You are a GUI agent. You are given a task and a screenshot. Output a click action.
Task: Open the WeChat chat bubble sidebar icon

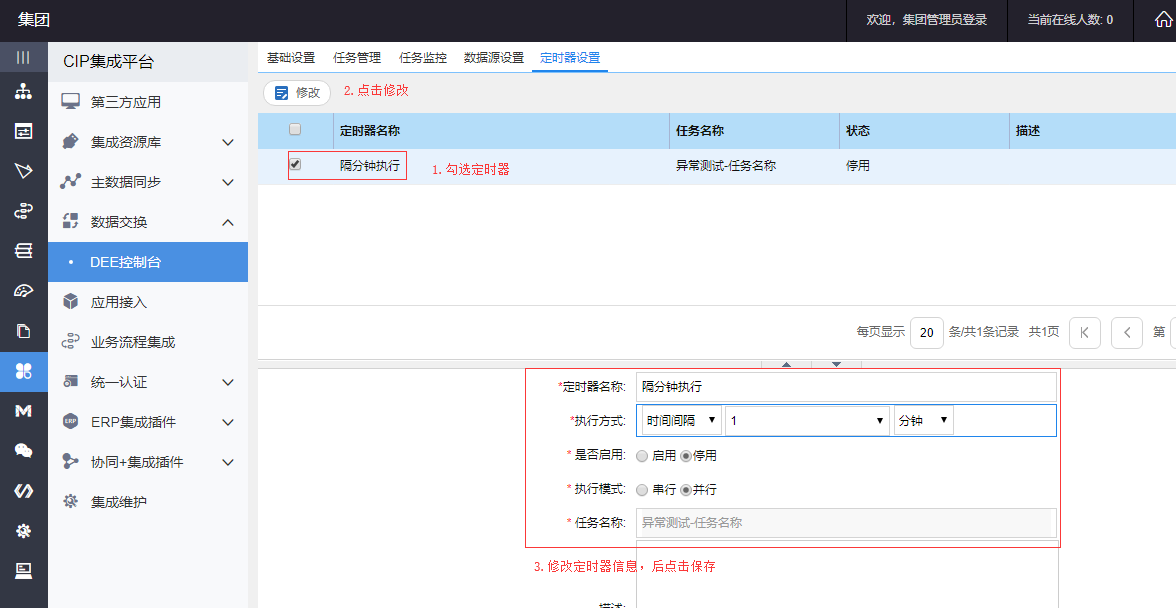(x=23, y=451)
